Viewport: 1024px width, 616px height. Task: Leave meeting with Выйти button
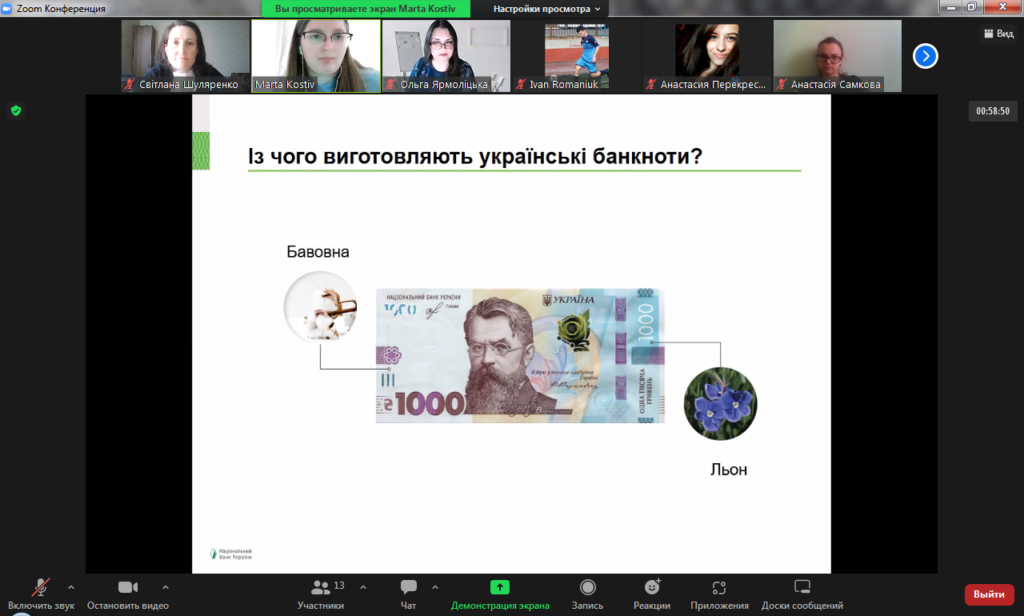989,594
